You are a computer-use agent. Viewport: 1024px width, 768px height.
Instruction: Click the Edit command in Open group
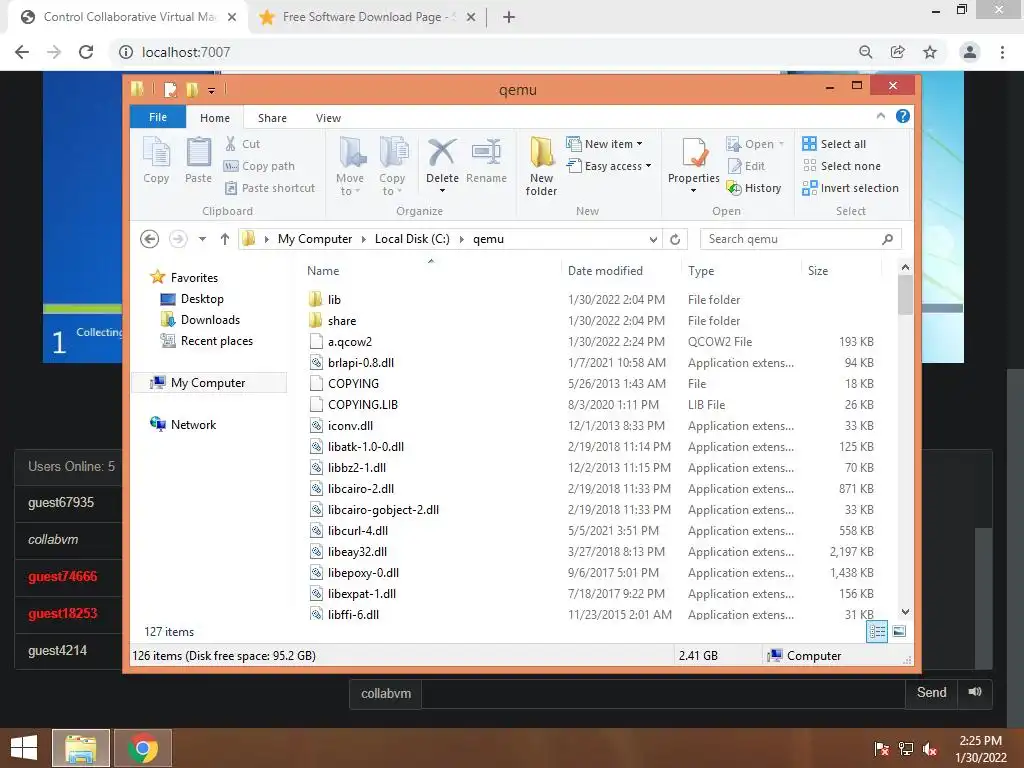[x=746, y=166]
